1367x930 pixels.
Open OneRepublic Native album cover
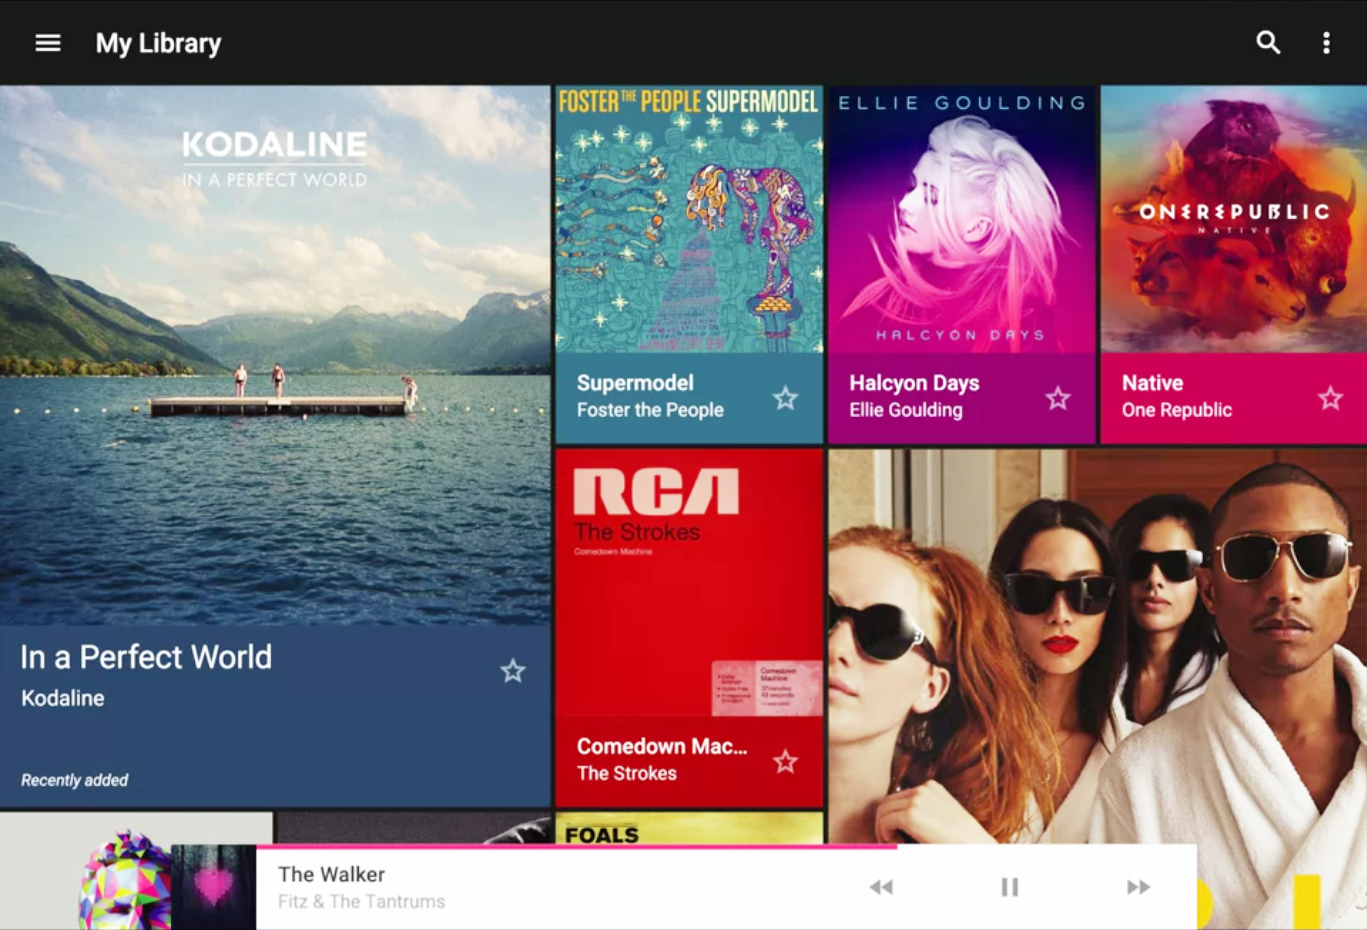tap(1234, 219)
